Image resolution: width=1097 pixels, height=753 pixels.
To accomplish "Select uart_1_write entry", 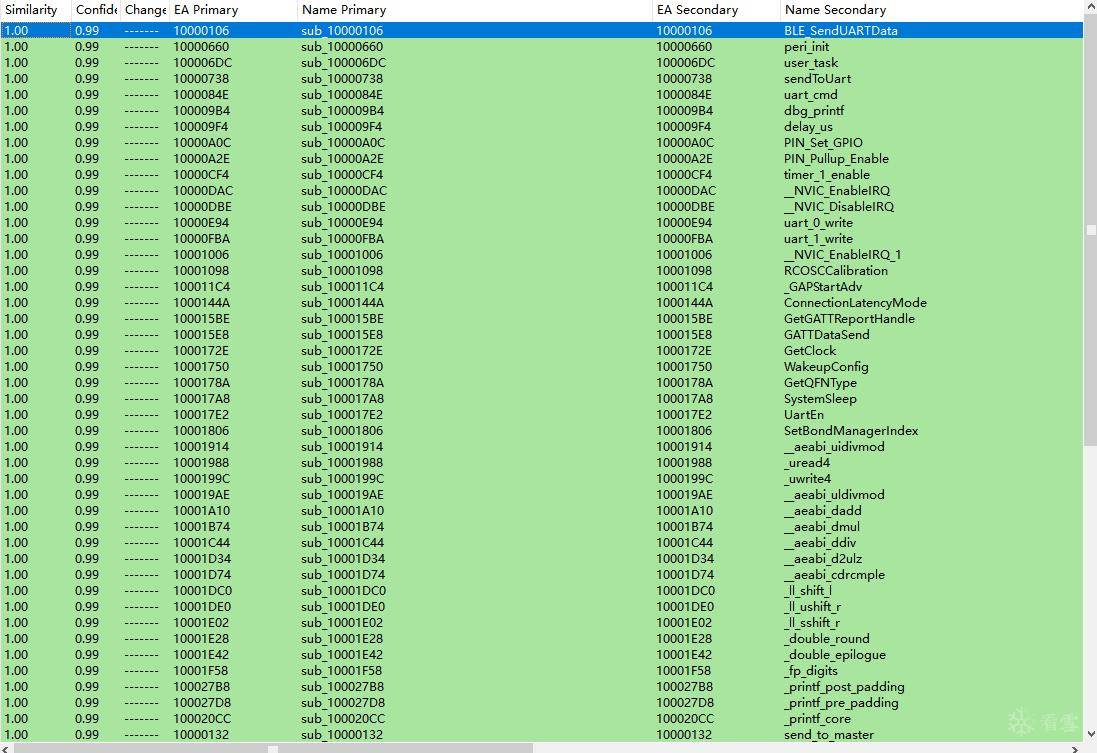I will pyautogui.click(x=818, y=239).
